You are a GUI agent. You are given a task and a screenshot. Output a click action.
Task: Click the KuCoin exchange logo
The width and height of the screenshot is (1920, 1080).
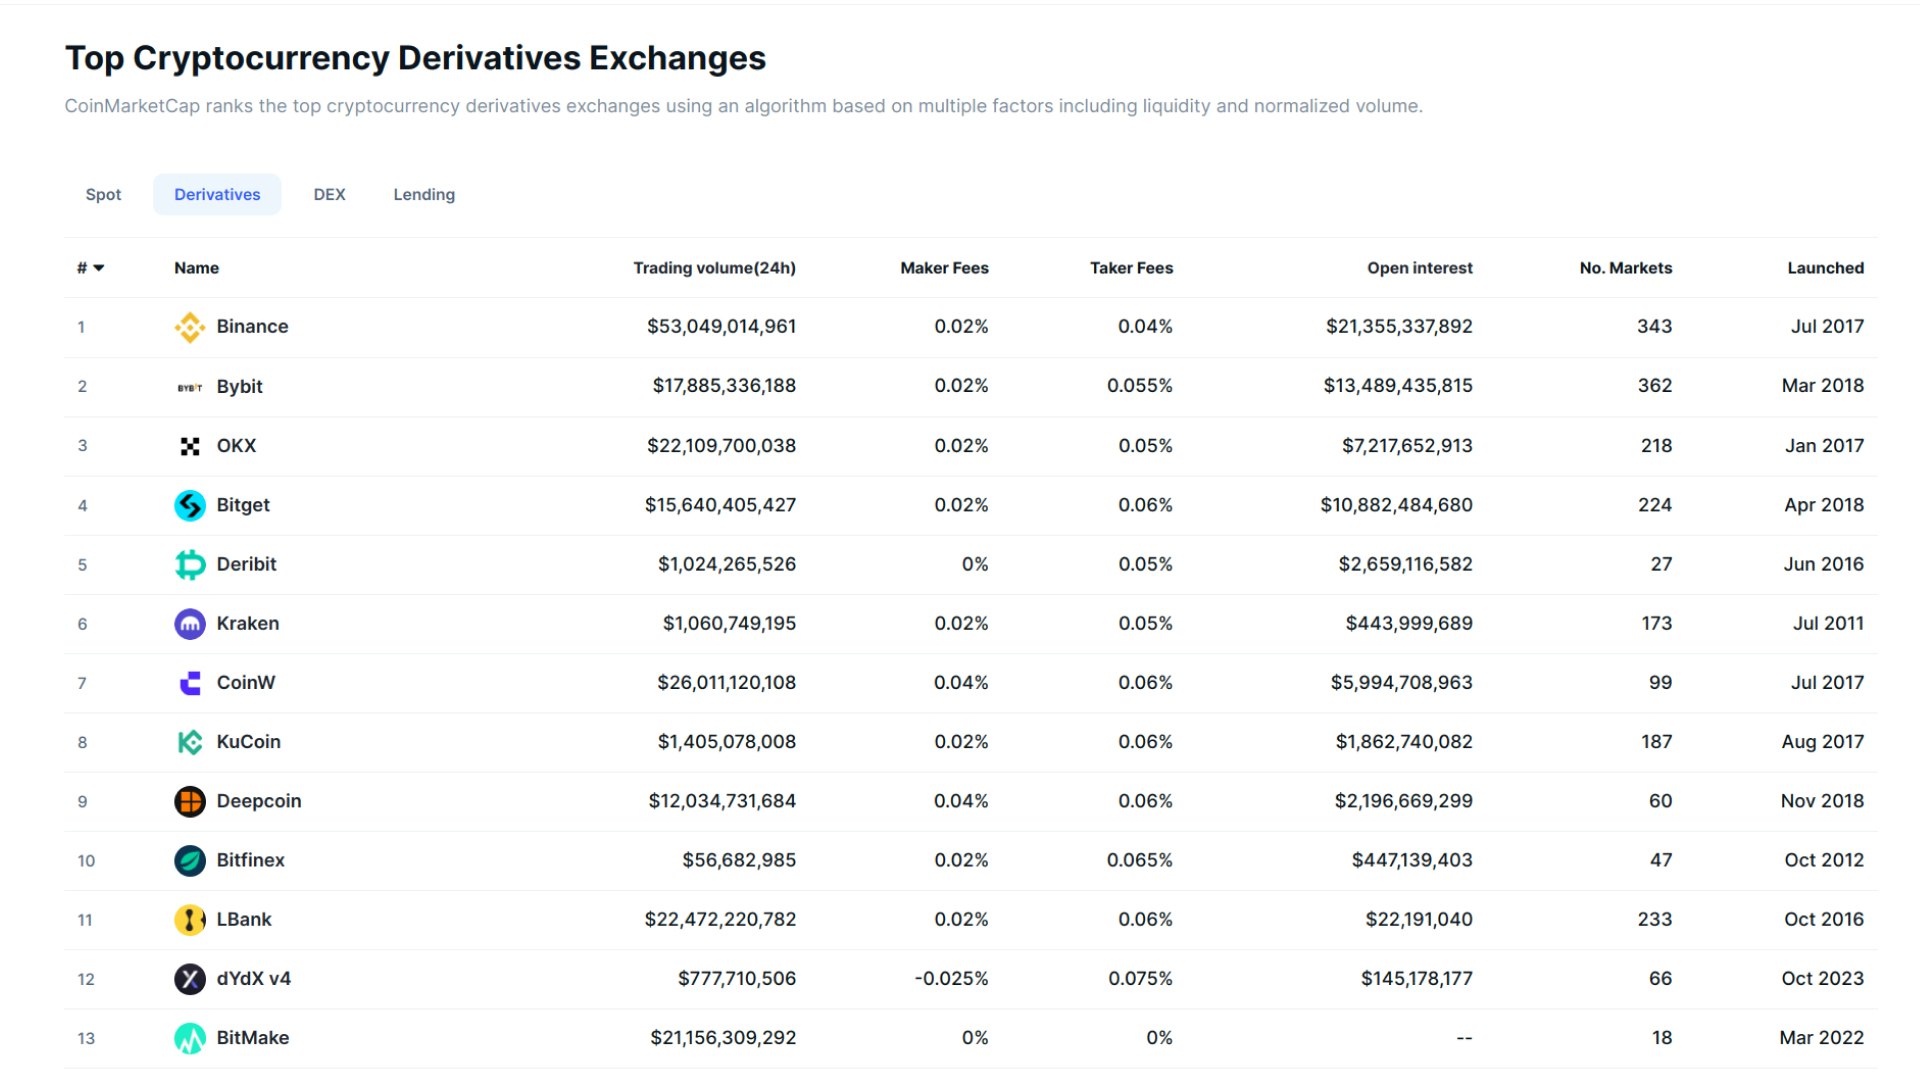point(189,741)
